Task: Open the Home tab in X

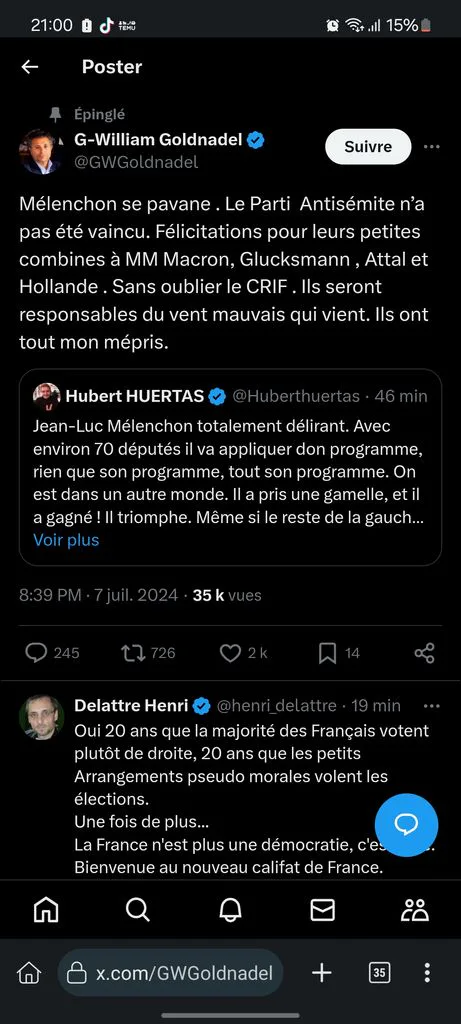Action: [46, 909]
